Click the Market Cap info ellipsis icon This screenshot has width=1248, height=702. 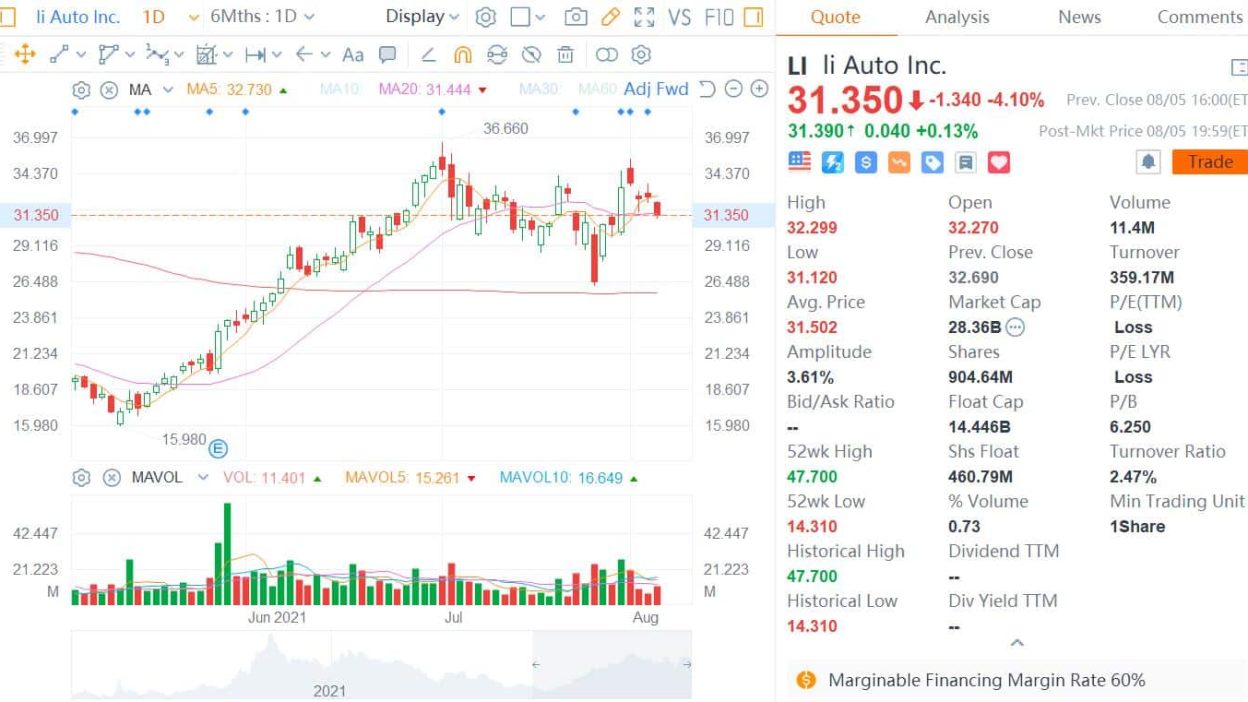click(1015, 327)
